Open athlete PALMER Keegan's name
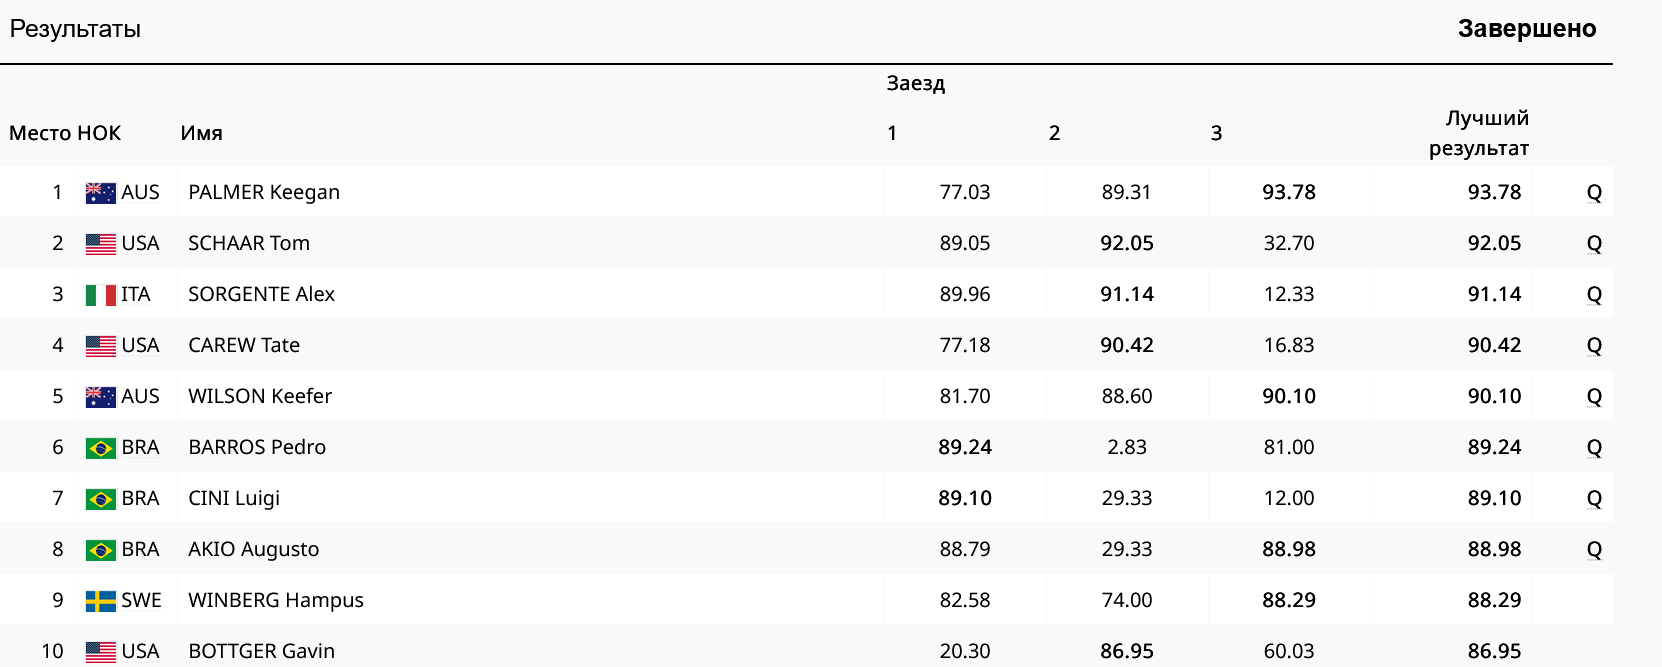The height and width of the screenshot is (667, 1662). 264,192
